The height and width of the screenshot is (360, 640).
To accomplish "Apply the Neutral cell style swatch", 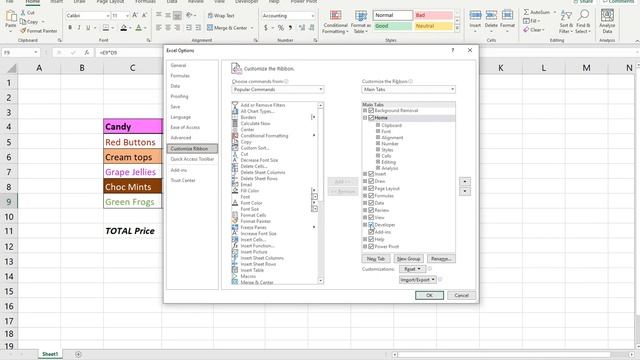I will coord(433,26).
